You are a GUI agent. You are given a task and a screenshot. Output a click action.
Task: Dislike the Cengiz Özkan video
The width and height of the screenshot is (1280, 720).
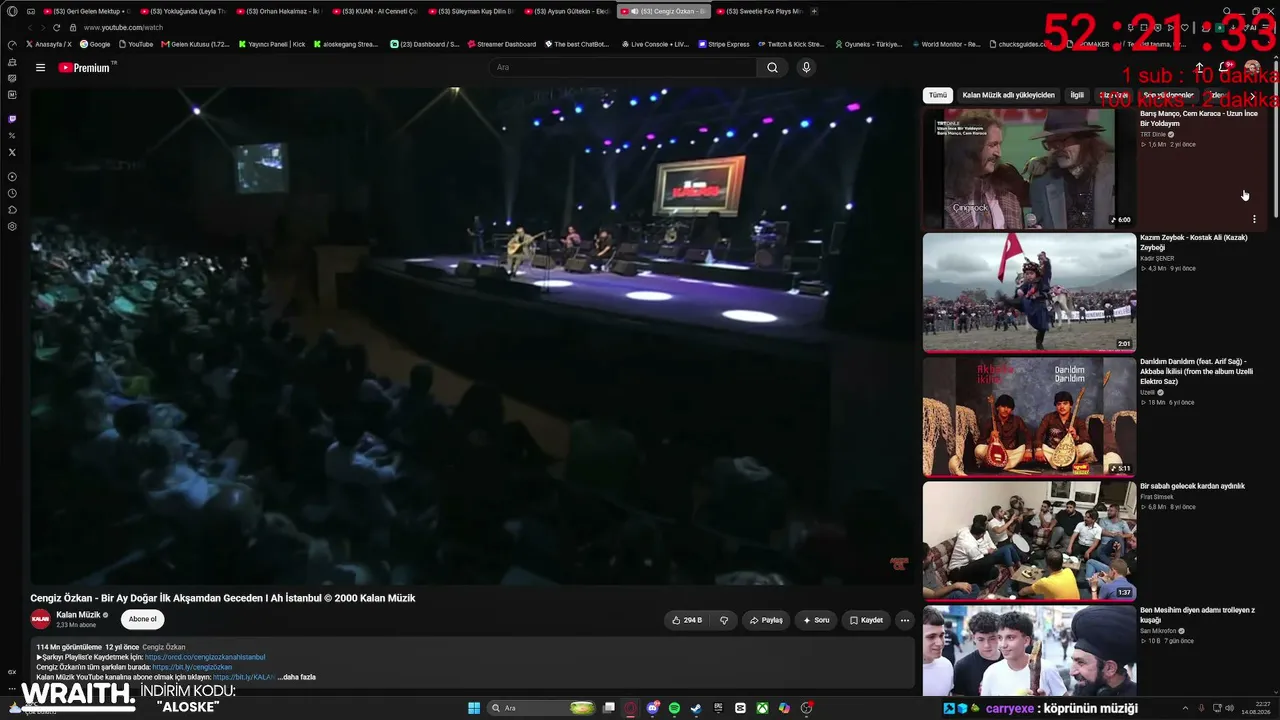[724, 620]
